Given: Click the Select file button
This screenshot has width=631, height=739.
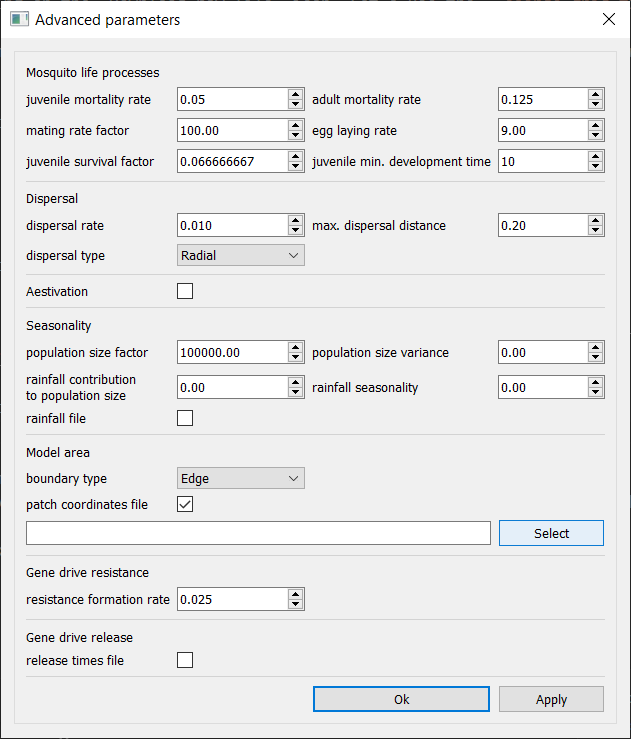Looking at the screenshot, I should click(551, 533).
